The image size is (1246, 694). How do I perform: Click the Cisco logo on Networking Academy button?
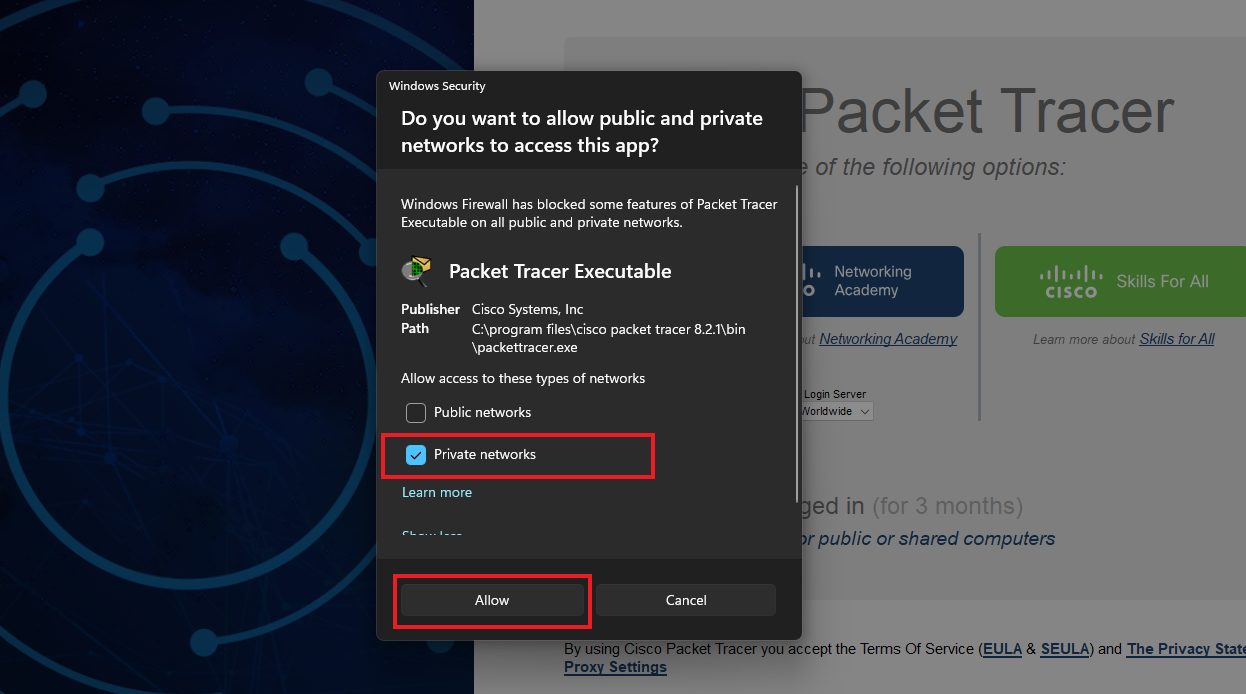pos(809,281)
